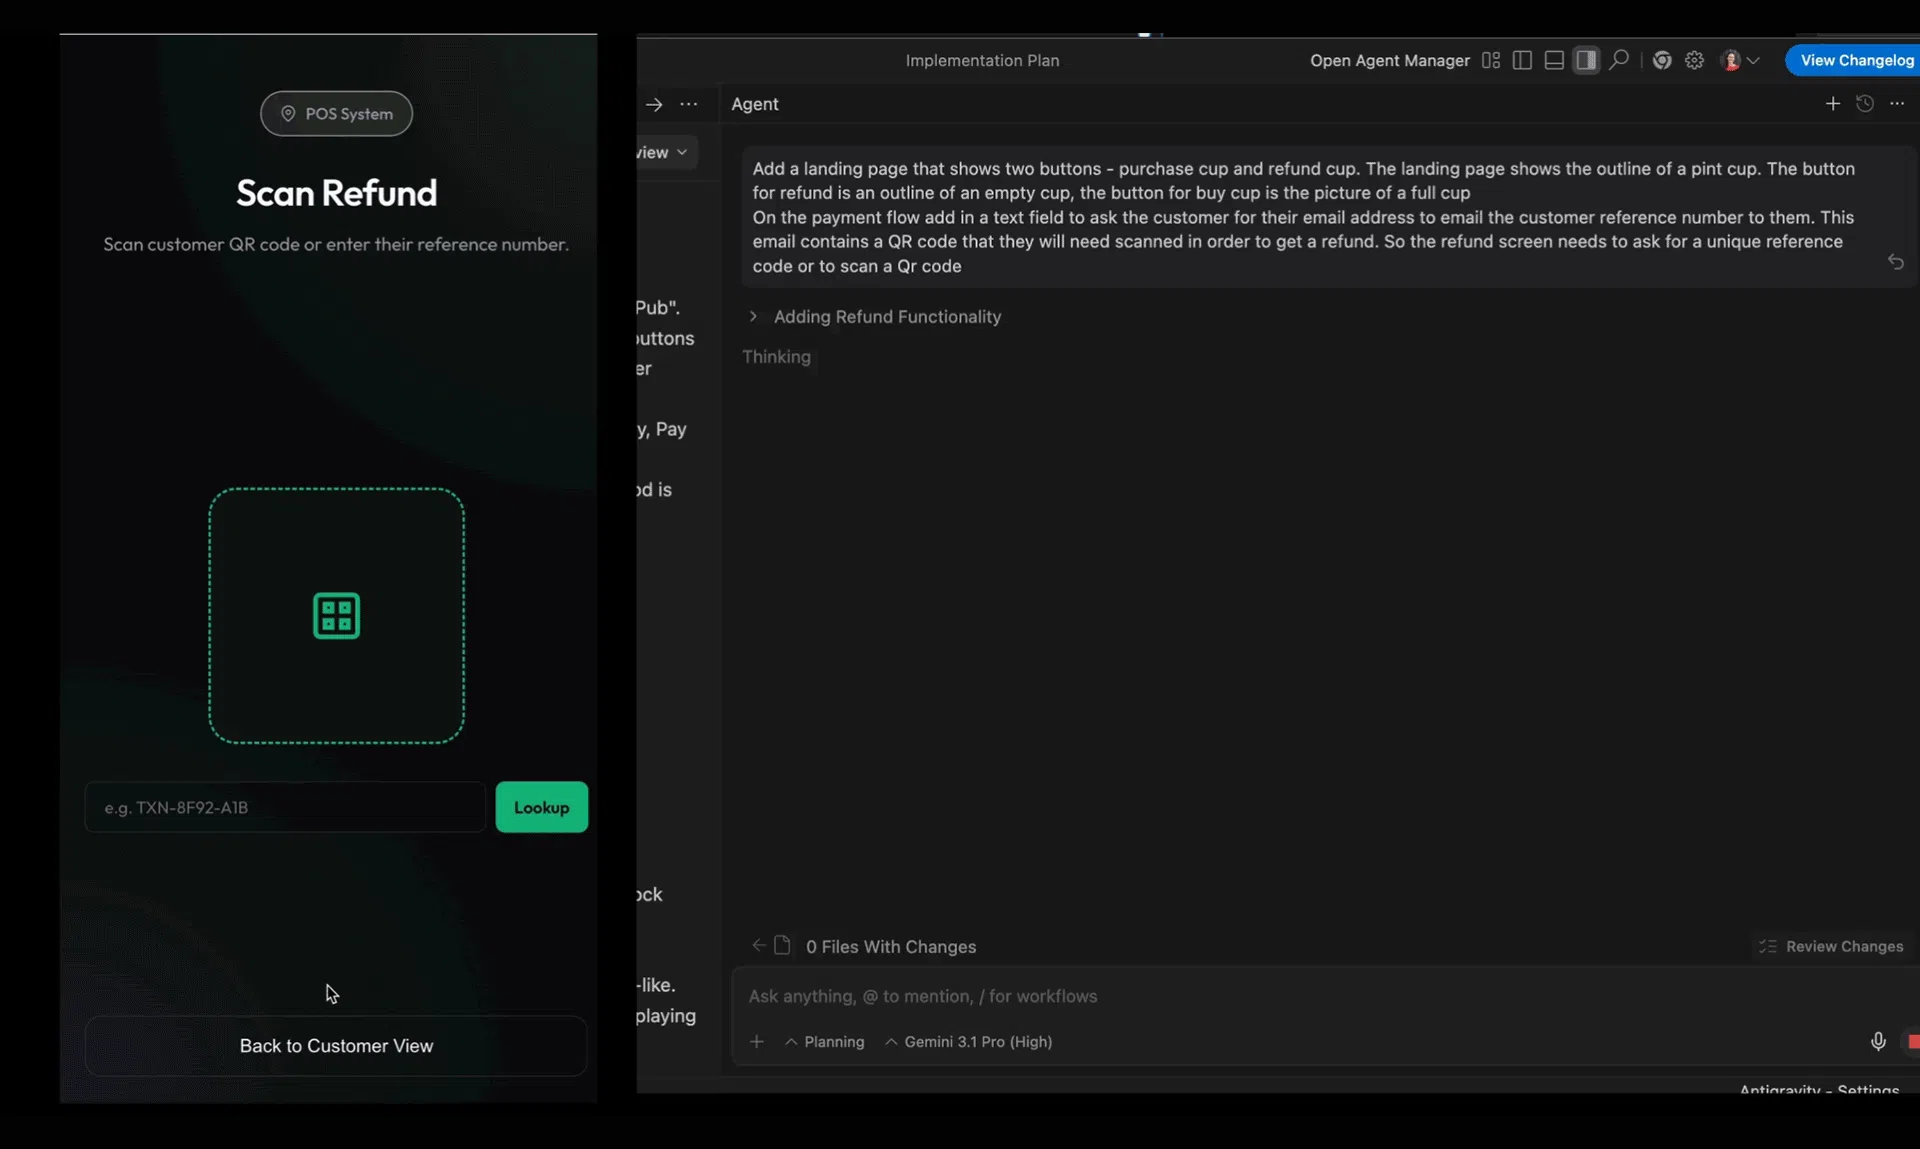Open conversation history clock icon

[1865, 104]
